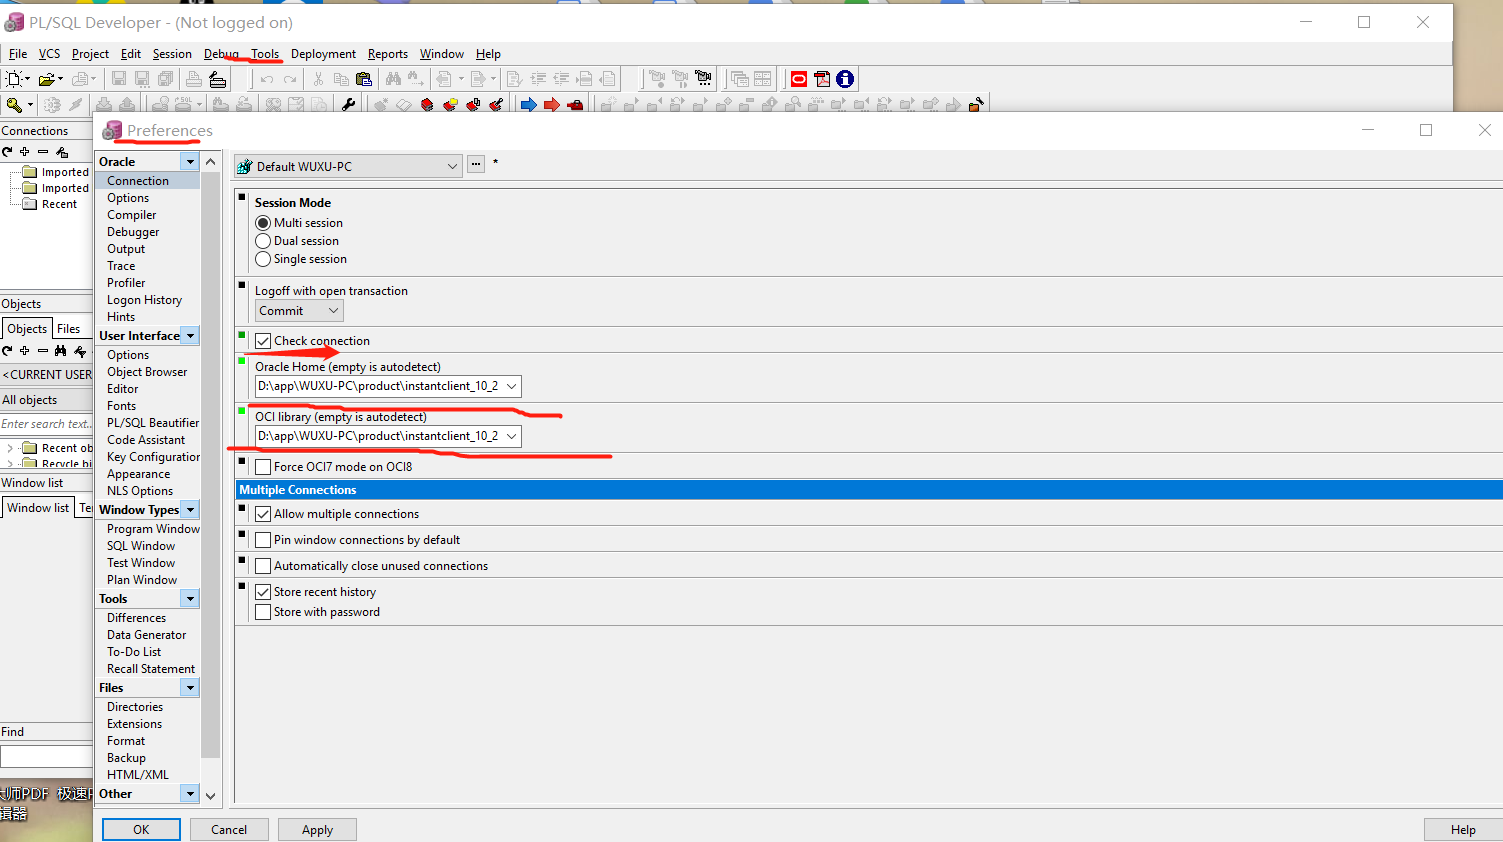Click the Log on key icon

pyautogui.click(x=14, y=104)
